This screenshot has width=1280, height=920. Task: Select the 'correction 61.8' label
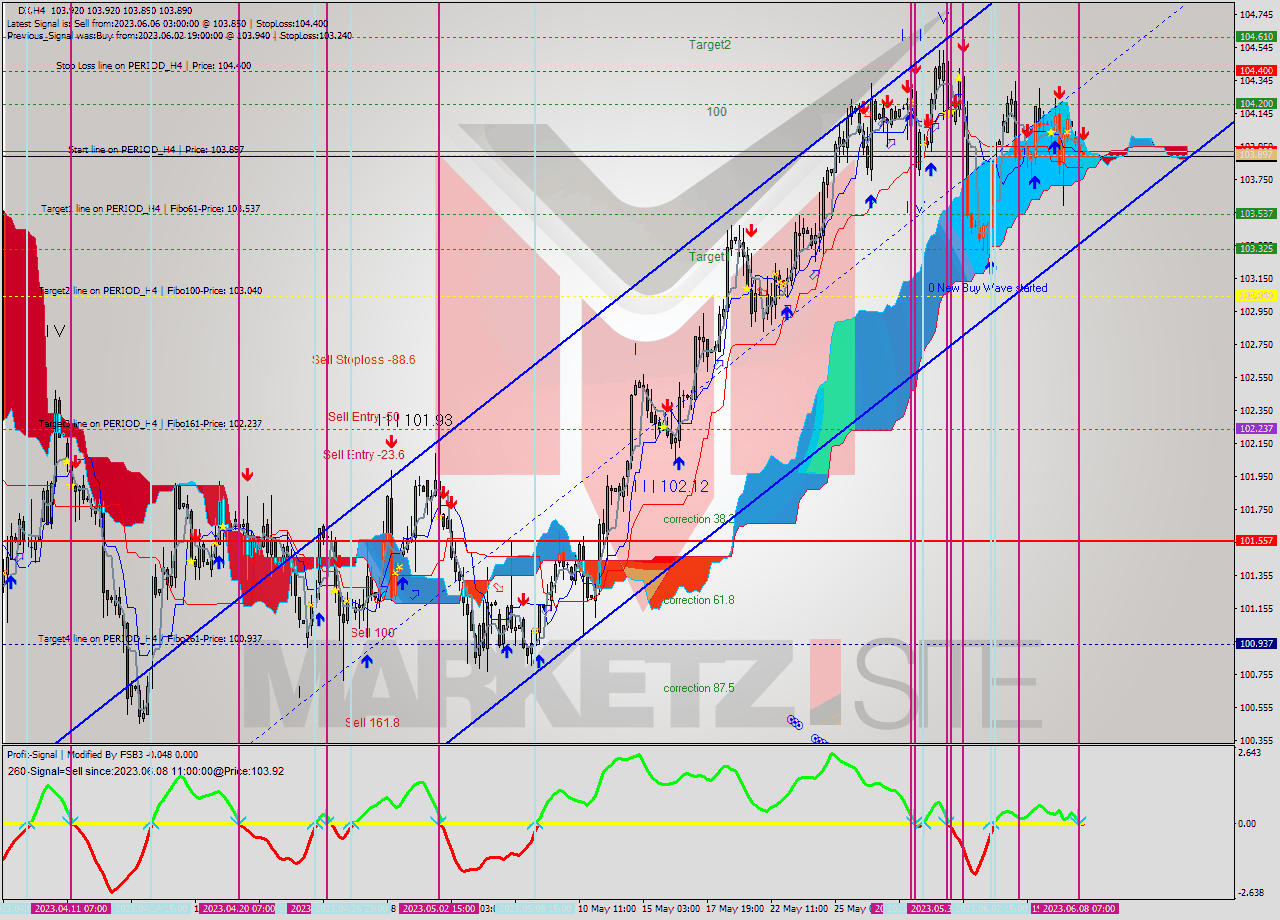click(699, 600)
